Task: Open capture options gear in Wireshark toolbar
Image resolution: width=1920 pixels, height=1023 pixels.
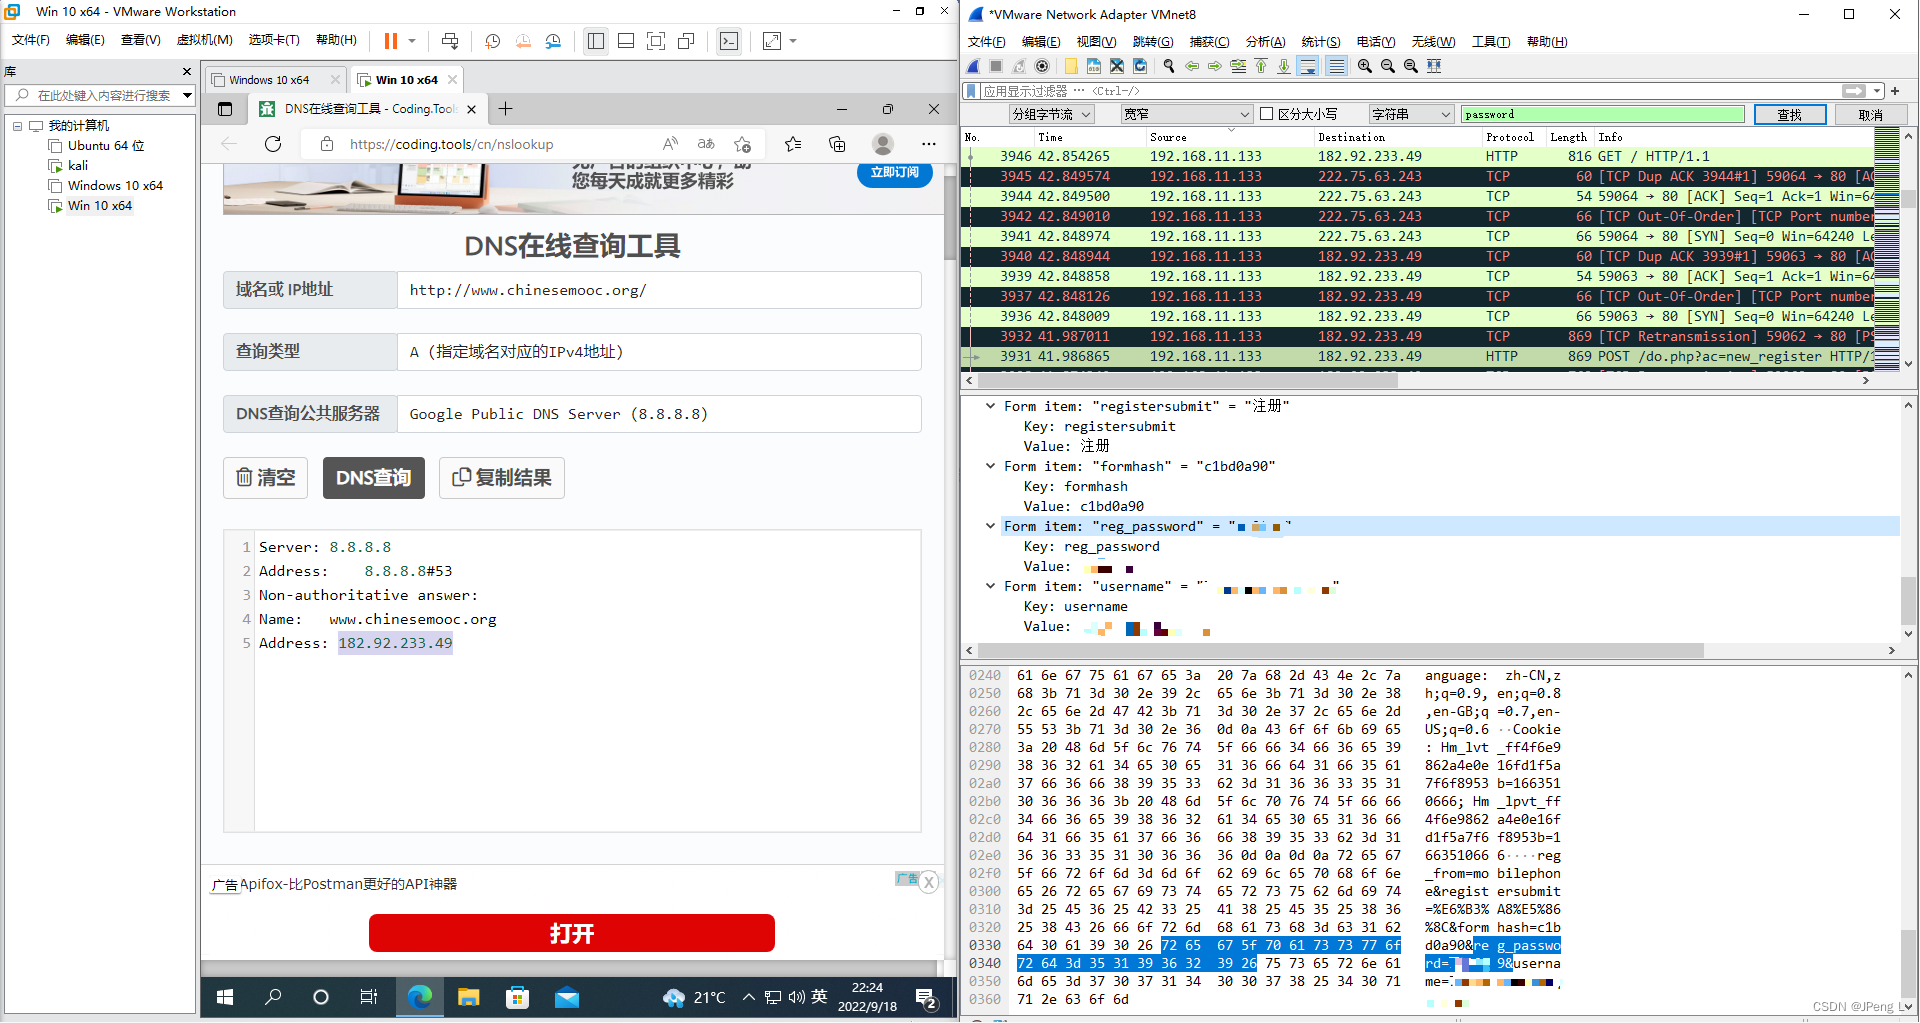Action: (x=1042, y=66)
